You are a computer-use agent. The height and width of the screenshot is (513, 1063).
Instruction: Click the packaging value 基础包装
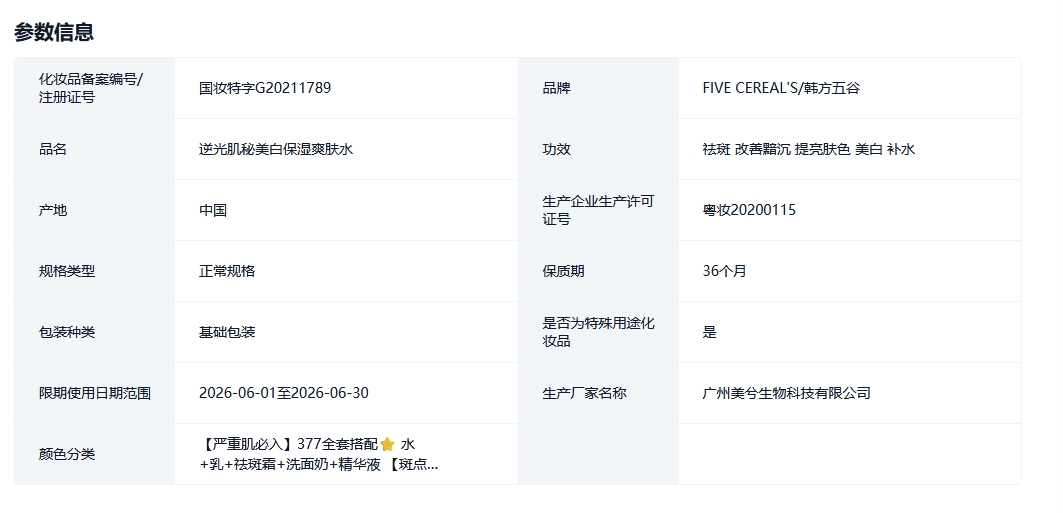(227, 332)
